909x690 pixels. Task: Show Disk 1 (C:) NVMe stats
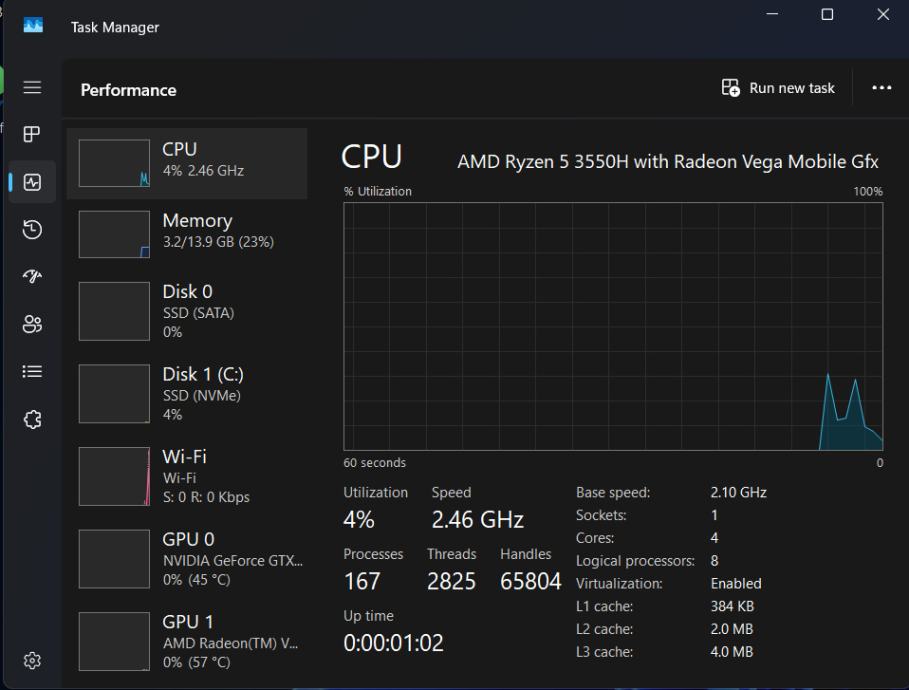click(187, 393)
